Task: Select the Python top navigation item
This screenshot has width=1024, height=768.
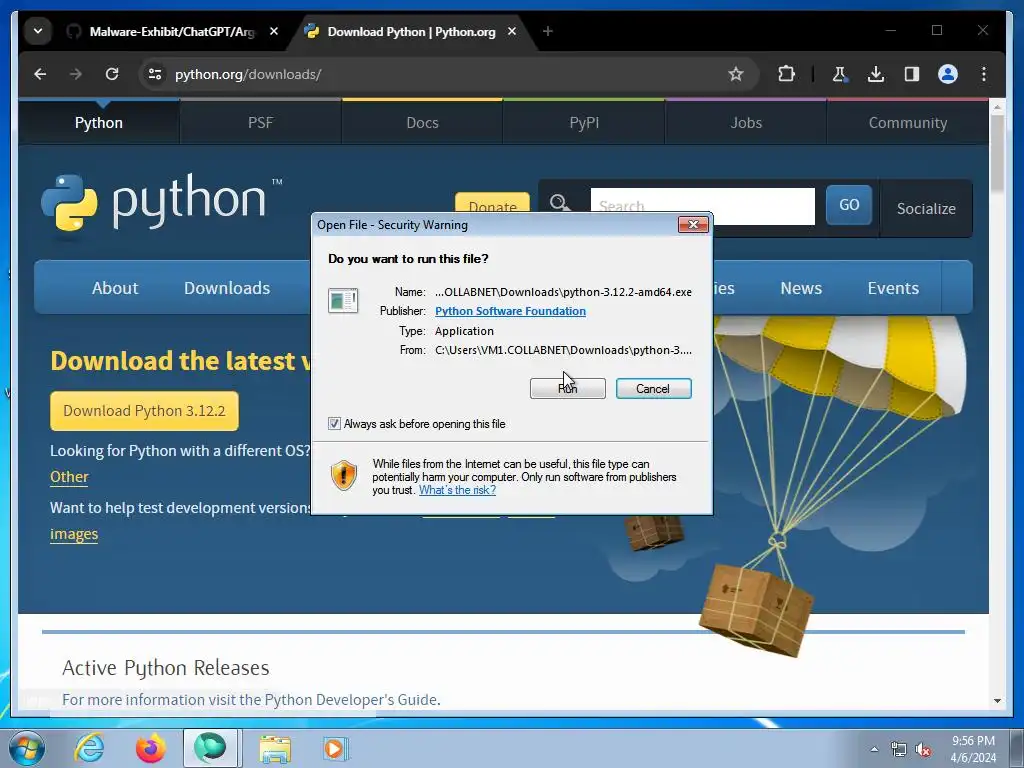Action: coord(99,123)
